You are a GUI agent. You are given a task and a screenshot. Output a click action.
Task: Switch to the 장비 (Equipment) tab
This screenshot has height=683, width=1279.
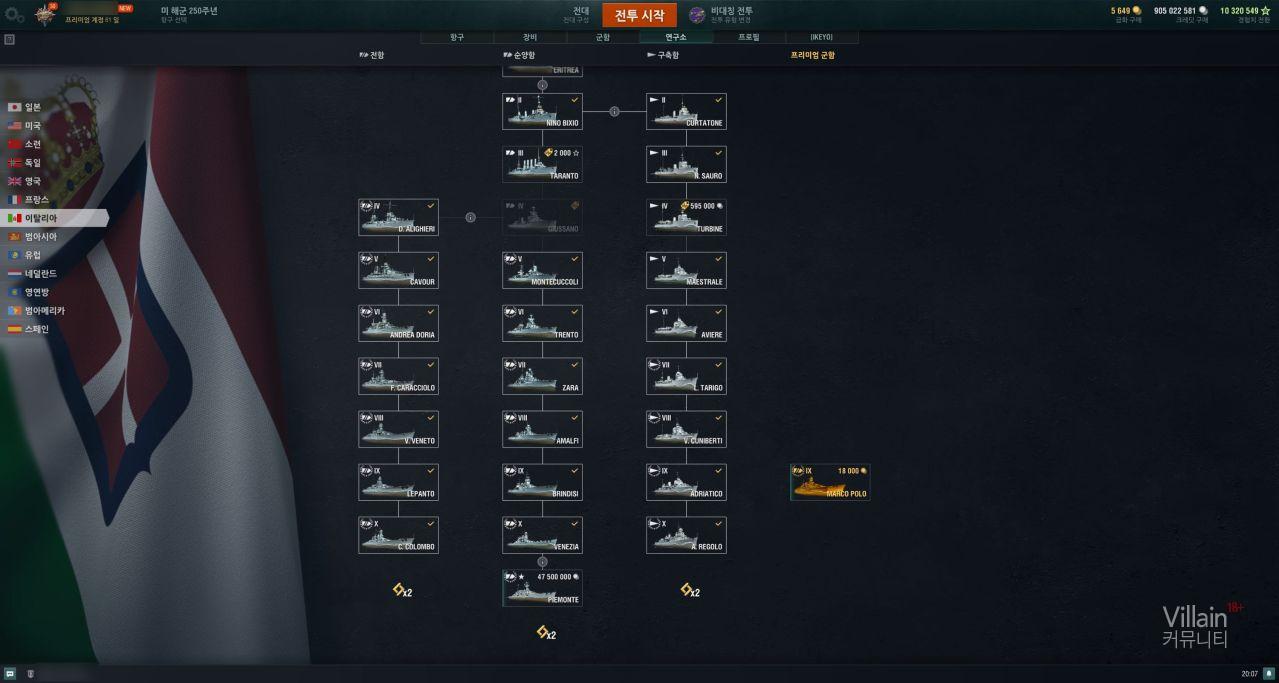[530, 37]
